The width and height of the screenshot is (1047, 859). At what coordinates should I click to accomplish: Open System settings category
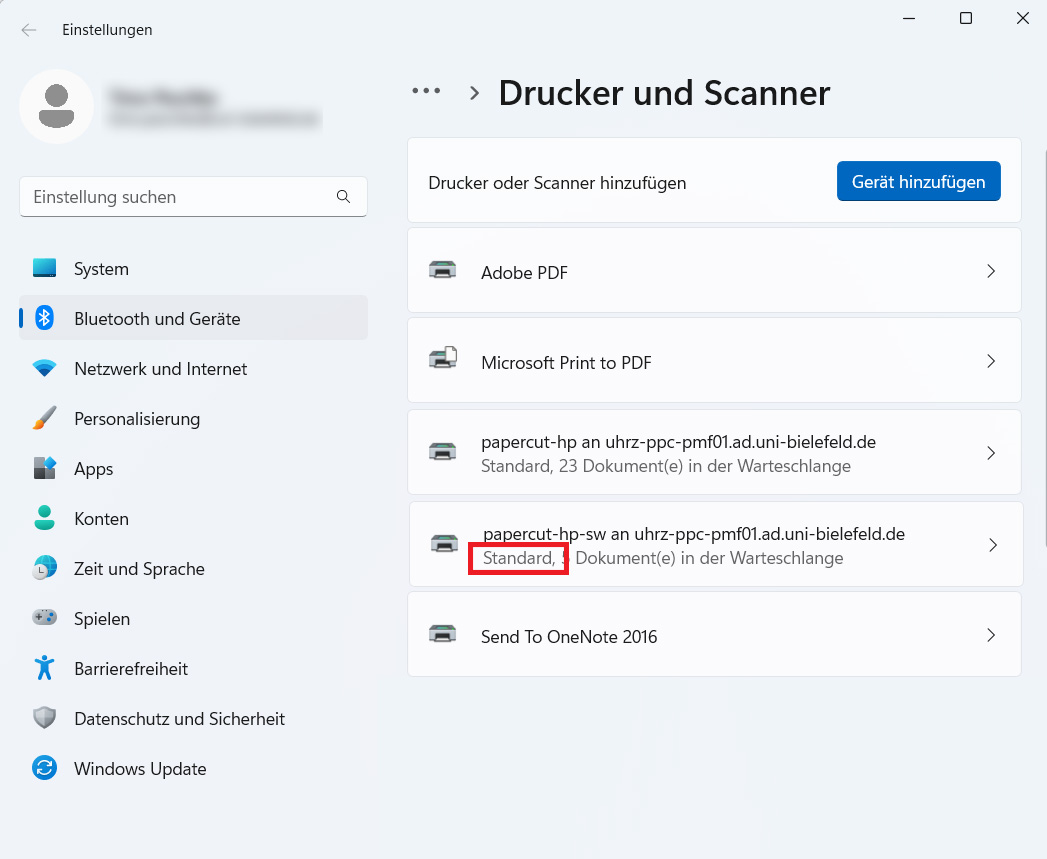tap(194, 269)
